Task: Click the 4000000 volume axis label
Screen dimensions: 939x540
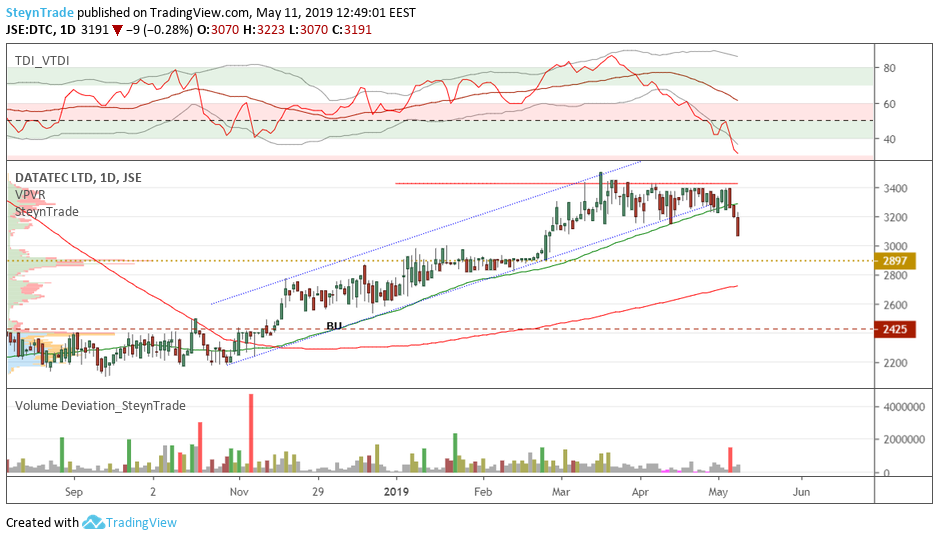Action: (904, 406)
